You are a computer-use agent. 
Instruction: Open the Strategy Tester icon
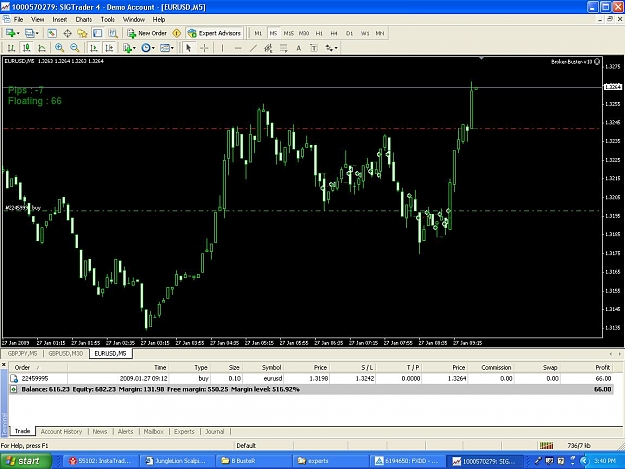[113, 33]
